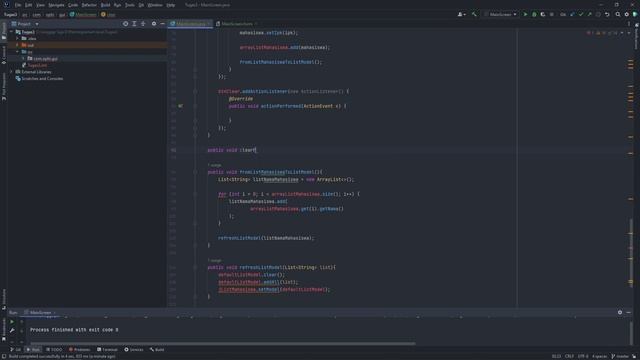Run the MainScreen configuration
Screen dimensions: 640x360
pos(525,14)
